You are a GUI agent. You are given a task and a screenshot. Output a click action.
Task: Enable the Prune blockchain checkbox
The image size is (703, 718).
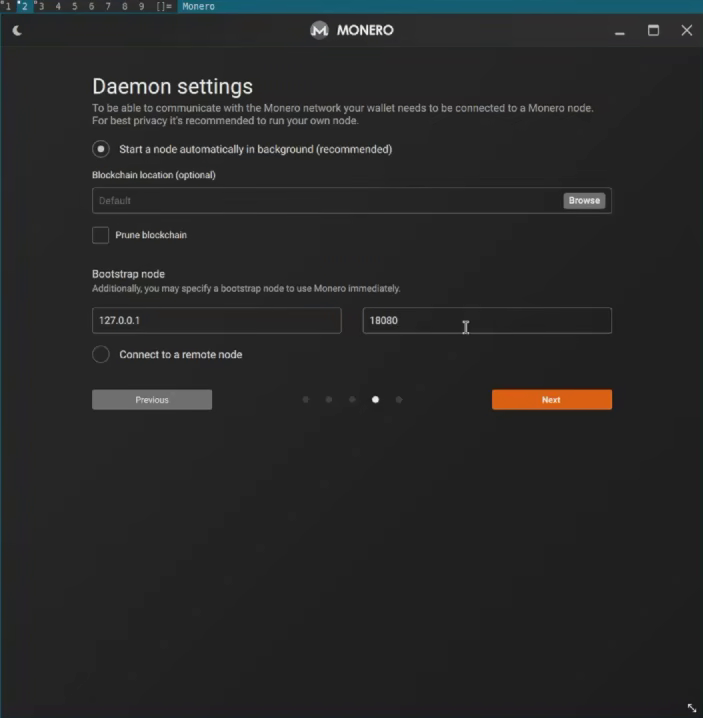[100, 235]
